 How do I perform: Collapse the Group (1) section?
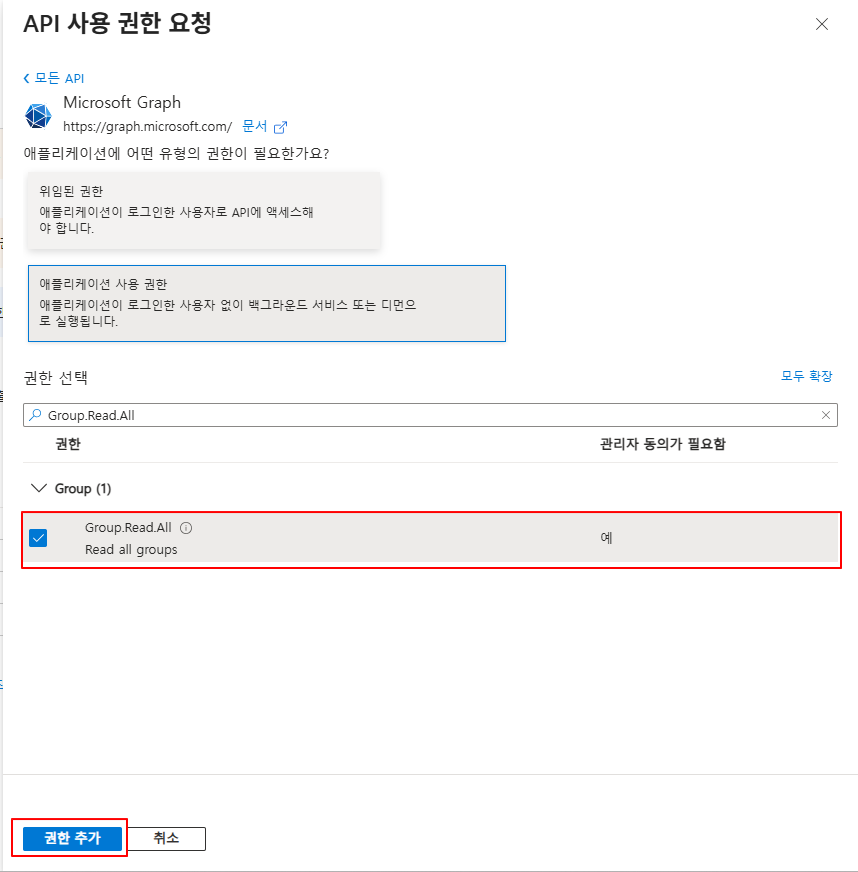[38, 488]
